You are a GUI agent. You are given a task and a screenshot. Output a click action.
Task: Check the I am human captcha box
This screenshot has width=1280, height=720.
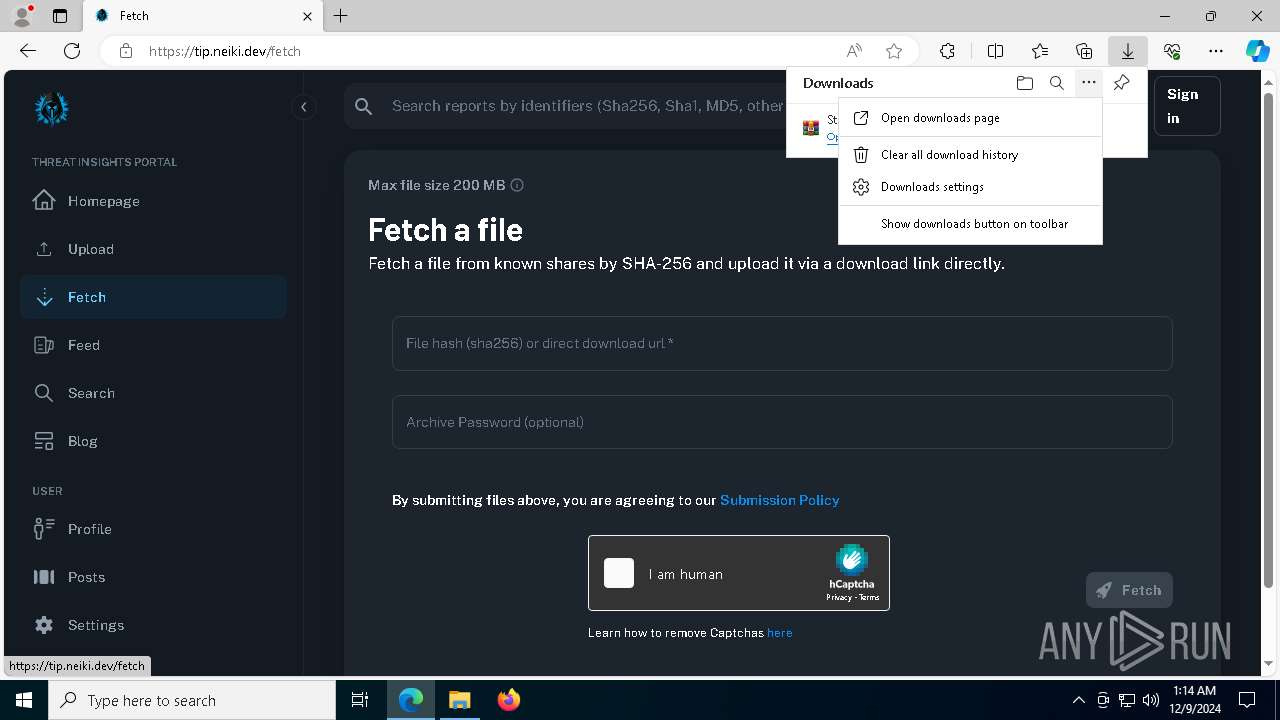click(619, 573)
